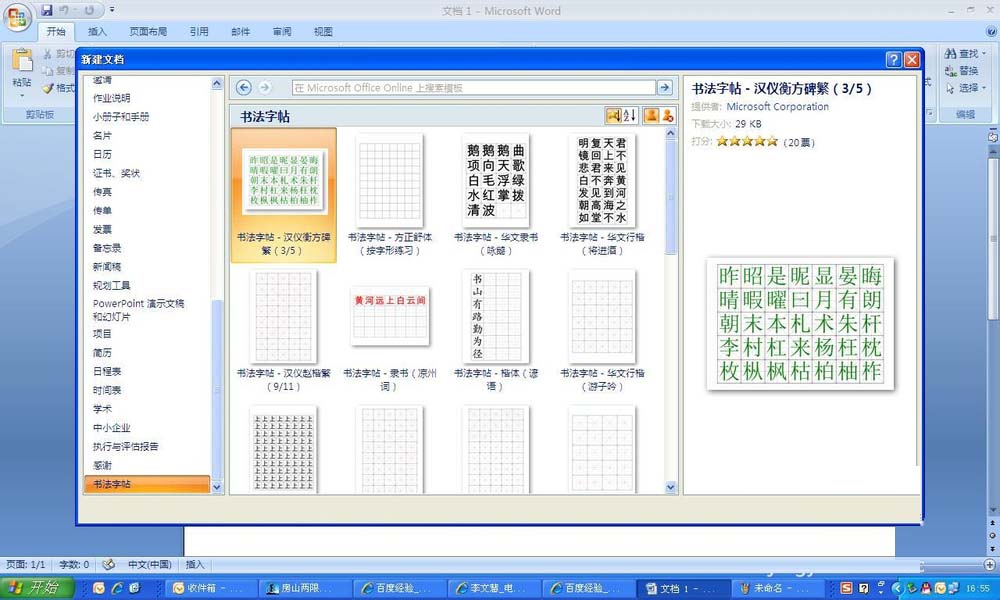Viewport: 1000px width, 600px height.
Task: Click the template star rating
Action: coord(747,142)
